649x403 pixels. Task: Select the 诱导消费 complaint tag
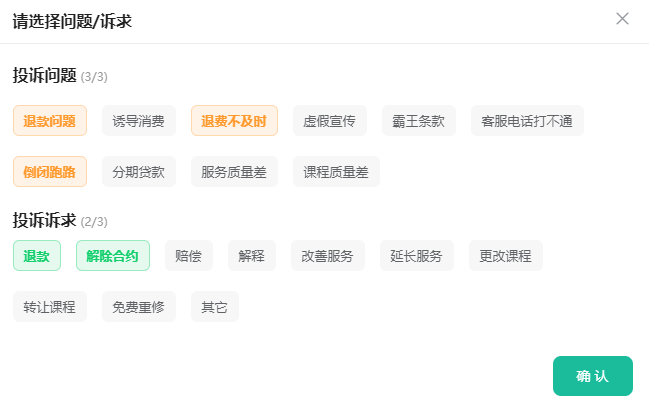139,120
